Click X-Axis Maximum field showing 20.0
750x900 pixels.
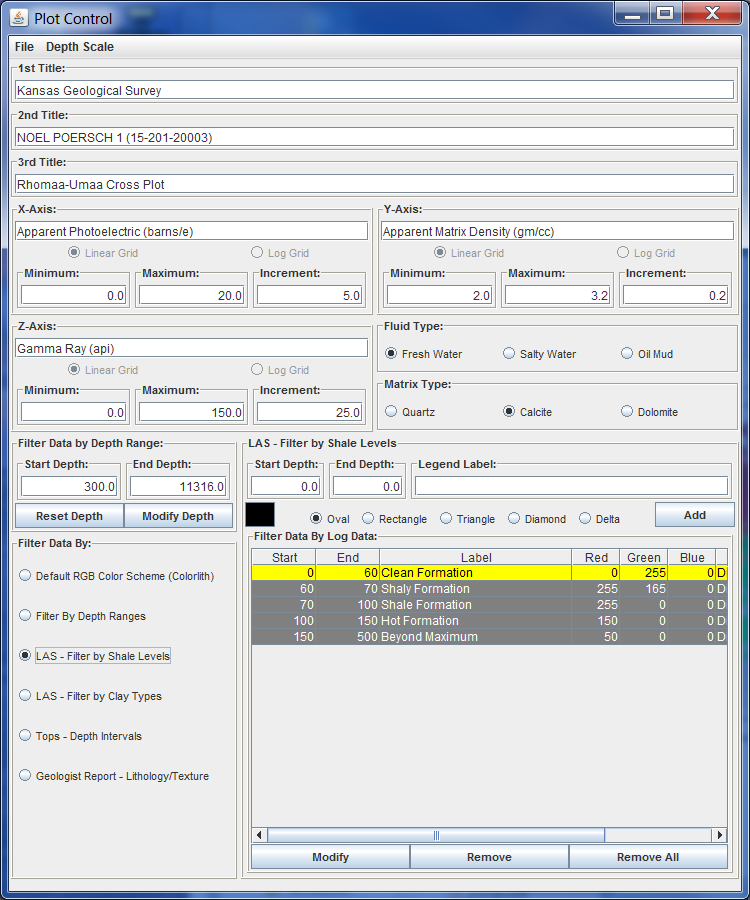click(192, 295)
